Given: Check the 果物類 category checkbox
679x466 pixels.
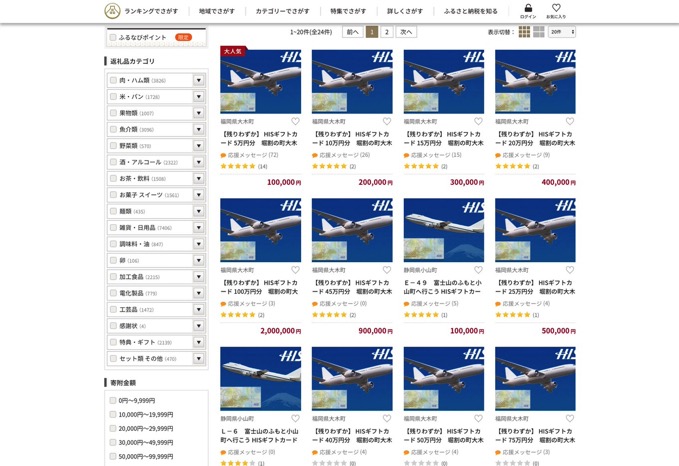Looking at the screenshot, I should (x=113, y=113).
